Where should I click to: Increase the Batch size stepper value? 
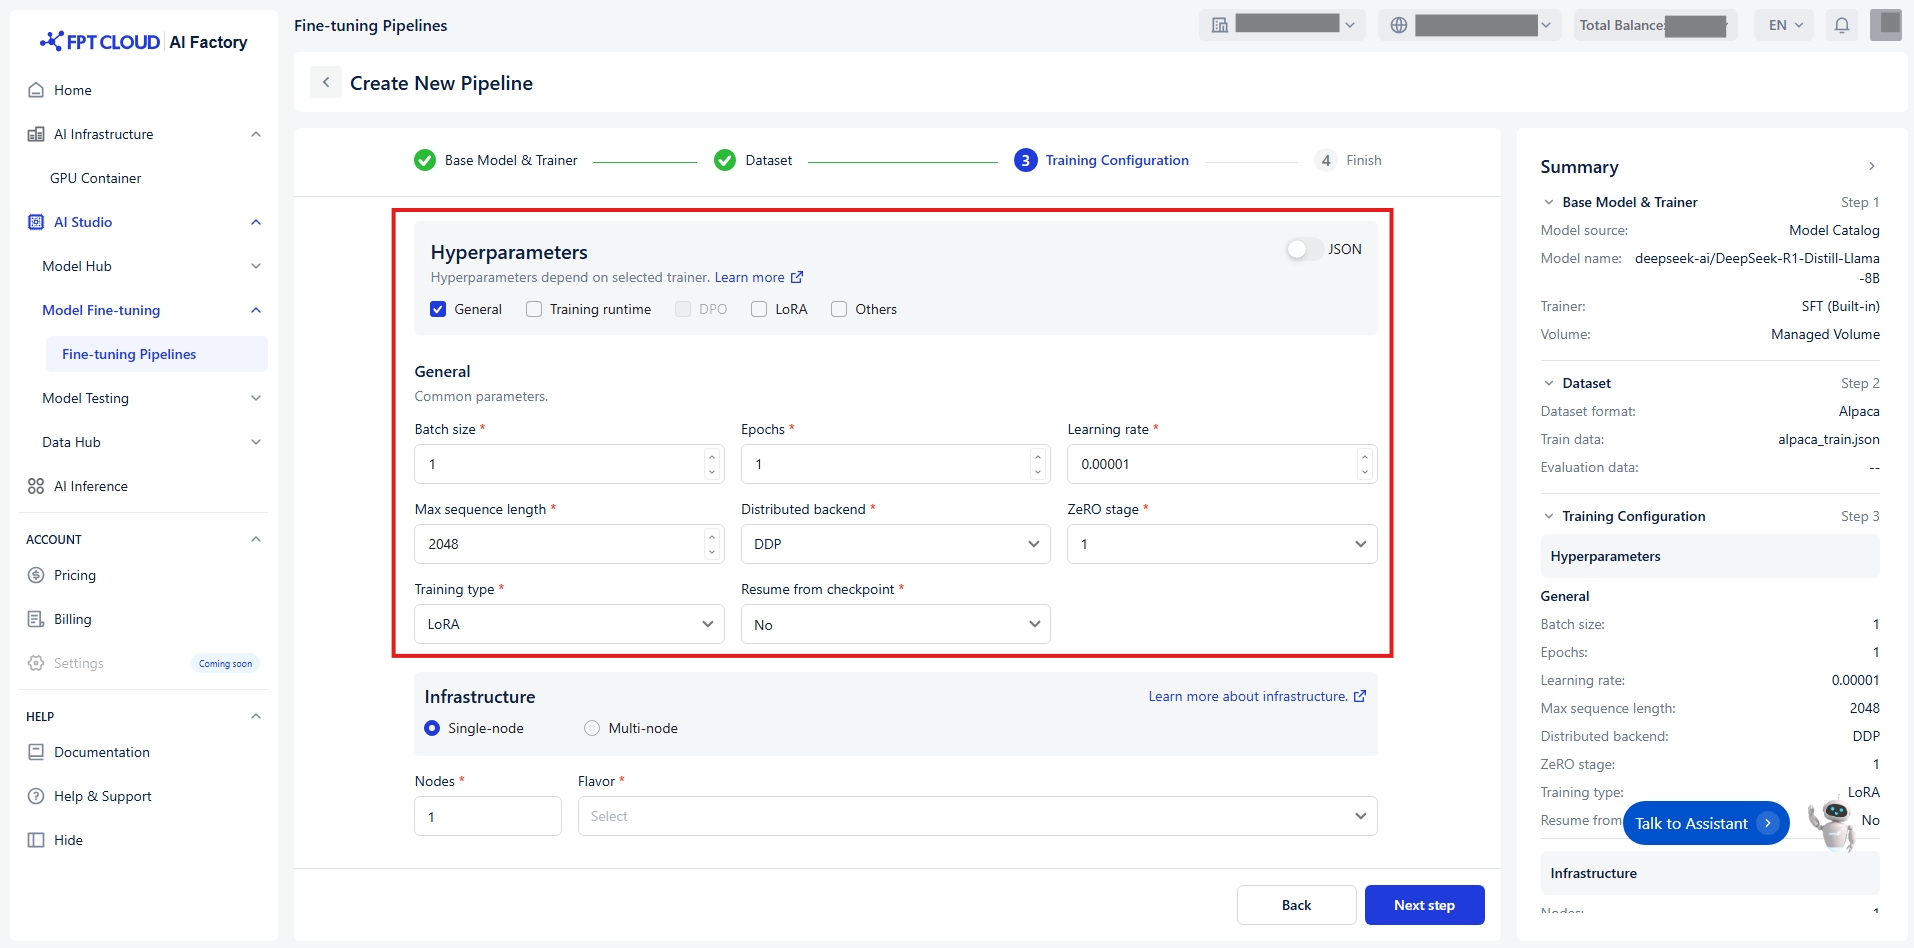tap(712, 457)
